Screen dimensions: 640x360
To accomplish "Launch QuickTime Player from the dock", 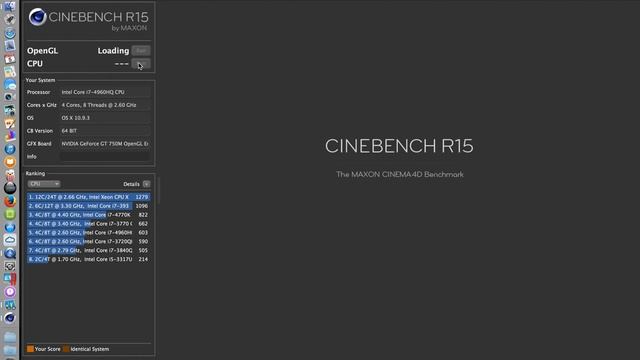I will click(10, 253).
